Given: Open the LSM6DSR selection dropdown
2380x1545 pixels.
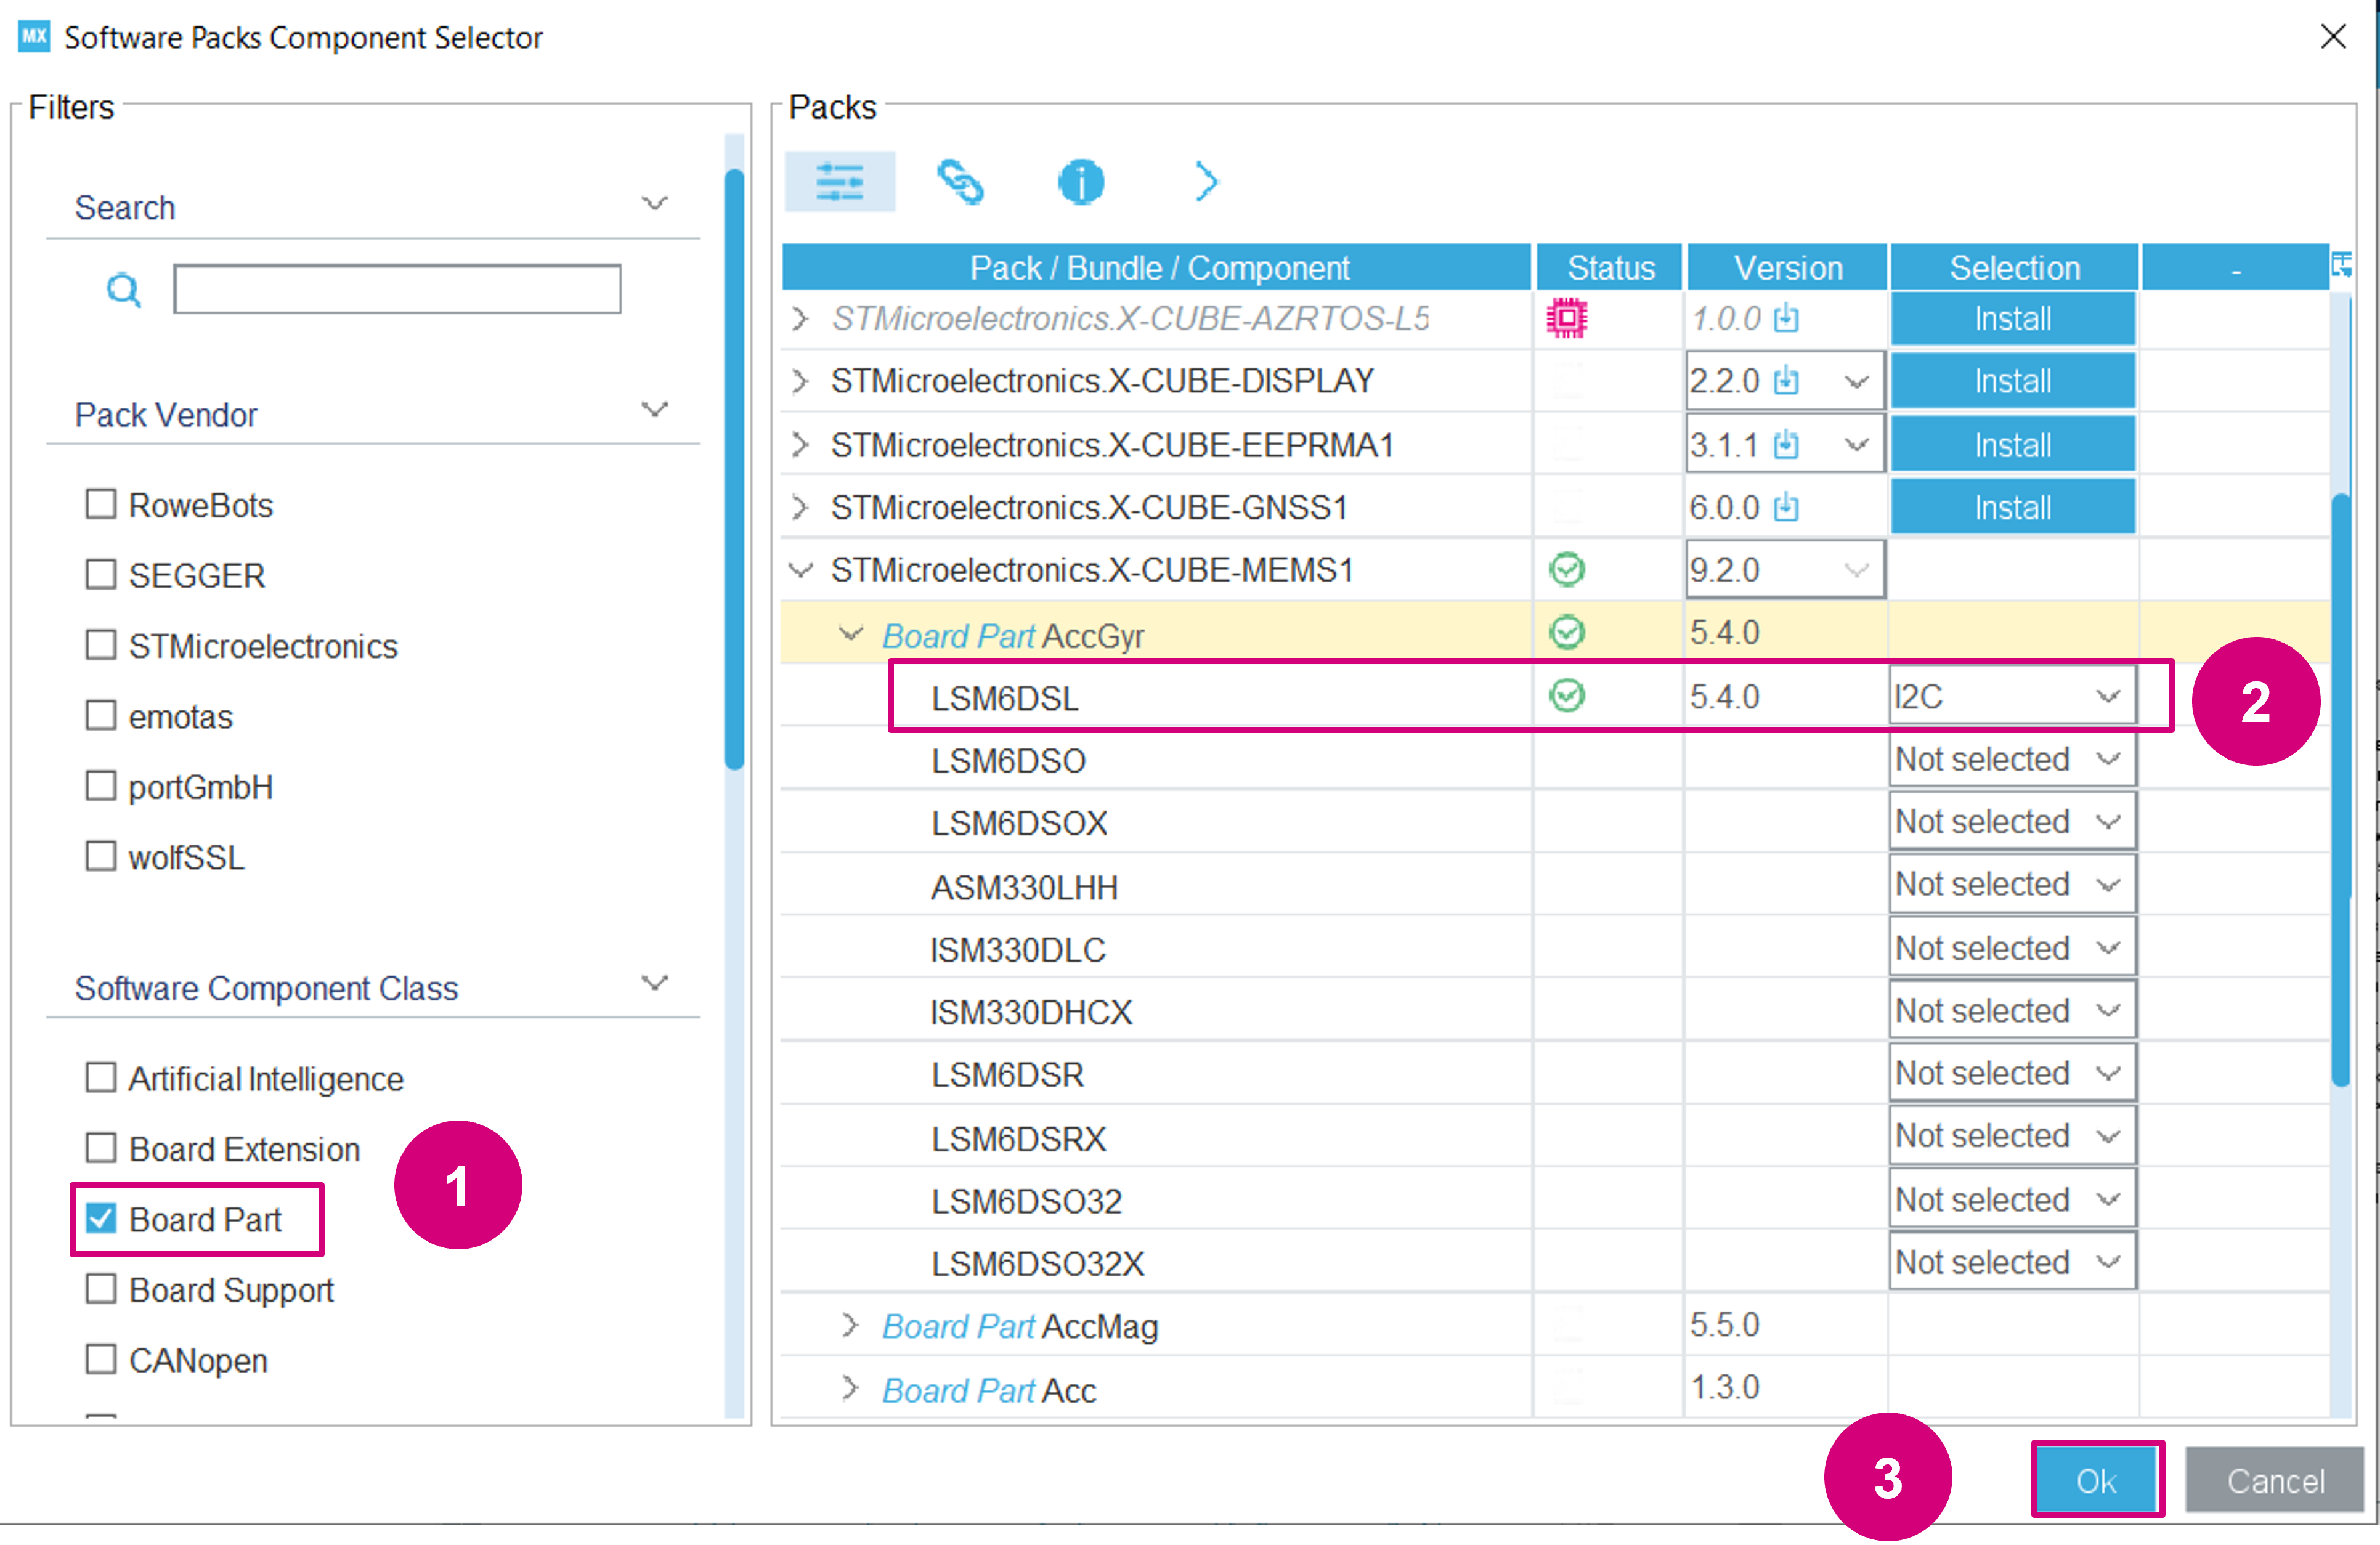Looking at the screenshot, I should click(2012, 1074).
